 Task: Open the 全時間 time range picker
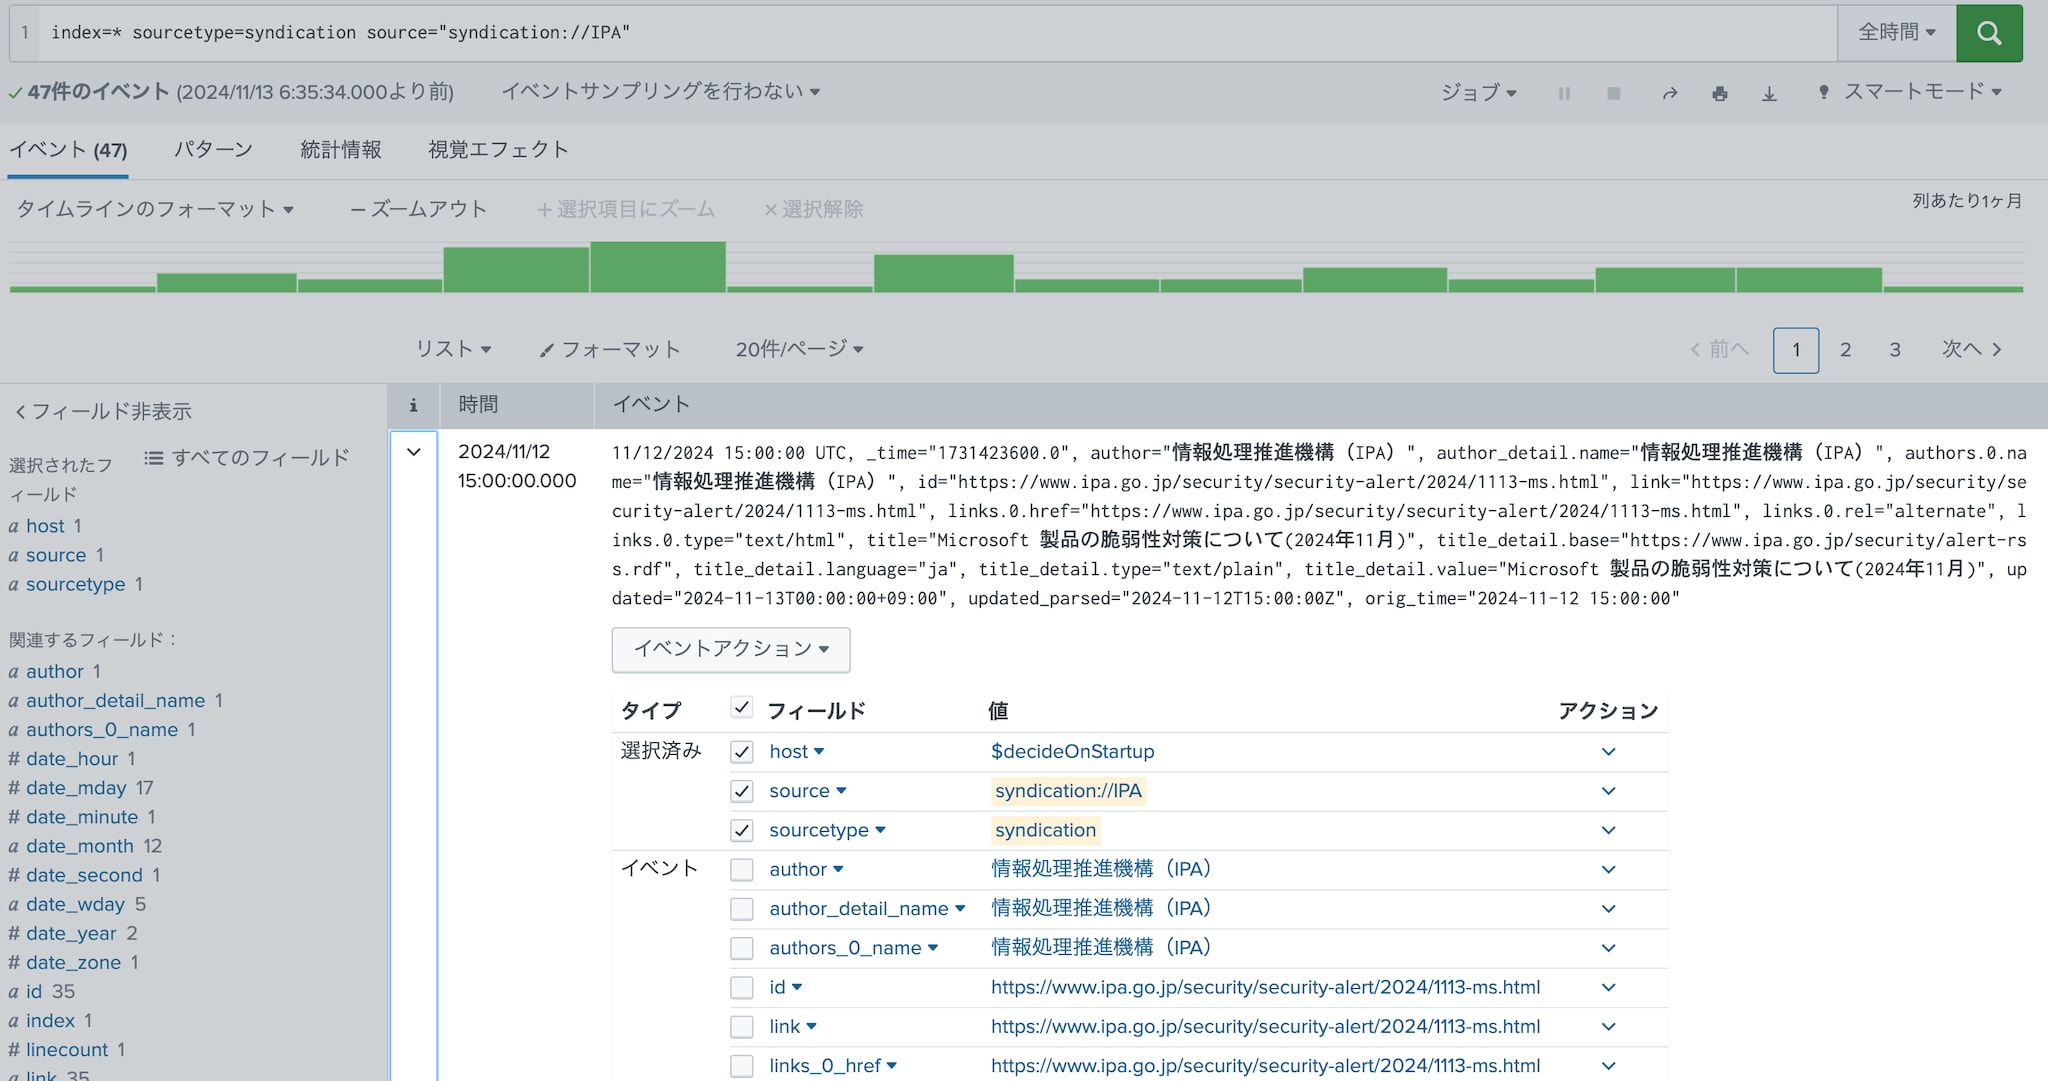pos(1896,33)
